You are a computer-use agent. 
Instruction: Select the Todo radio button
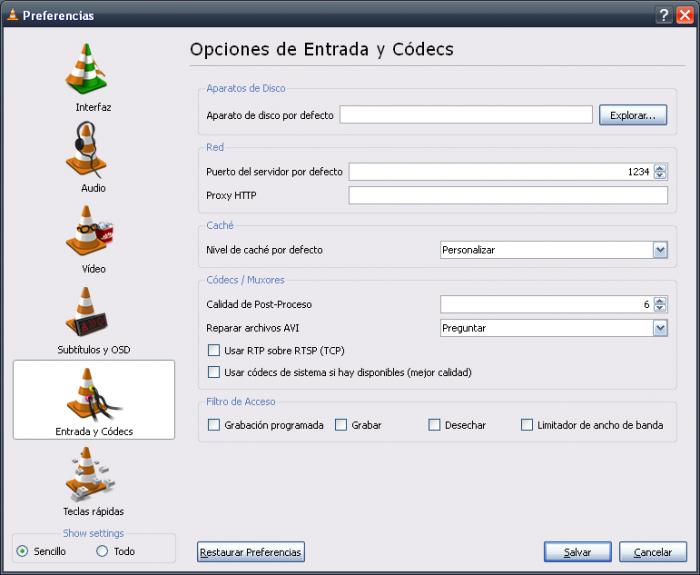tap(102, 551)
